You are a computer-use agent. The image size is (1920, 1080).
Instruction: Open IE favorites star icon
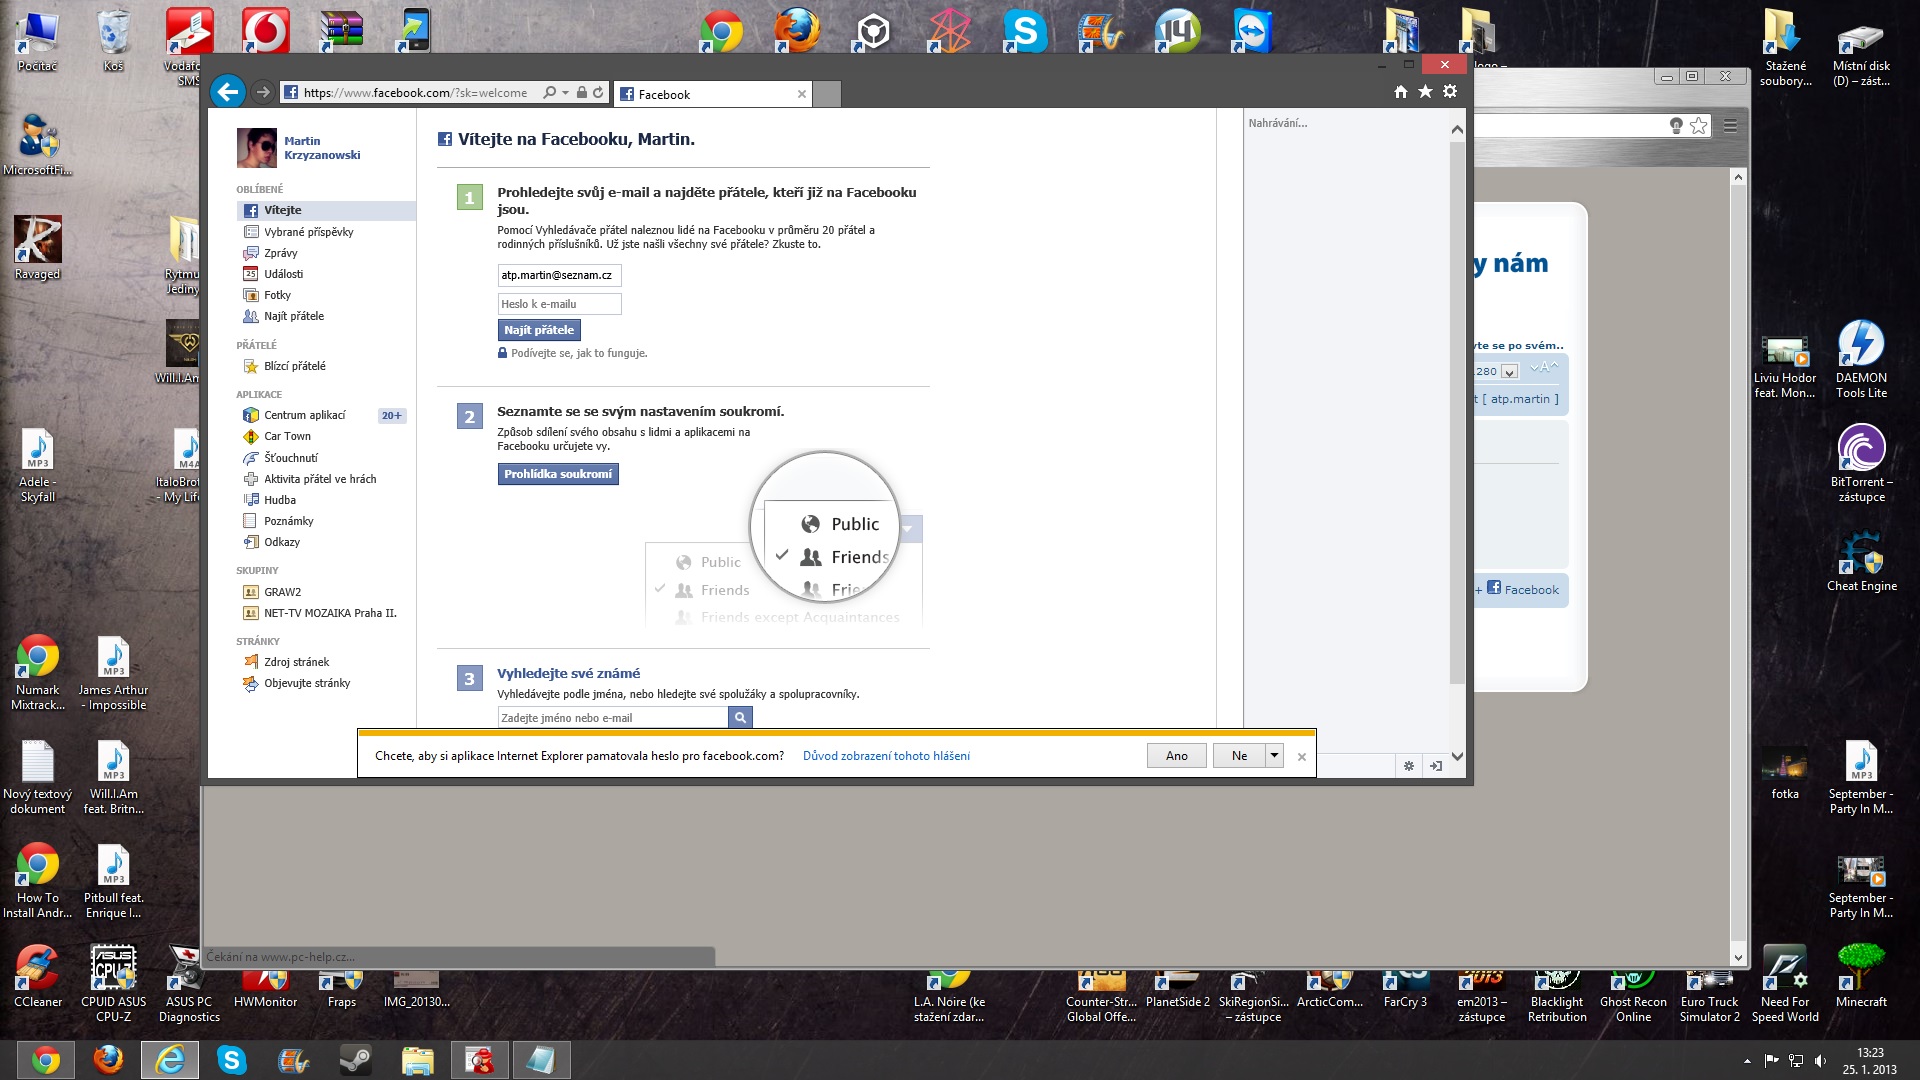pyautogui.click(x=1425, y=92)
